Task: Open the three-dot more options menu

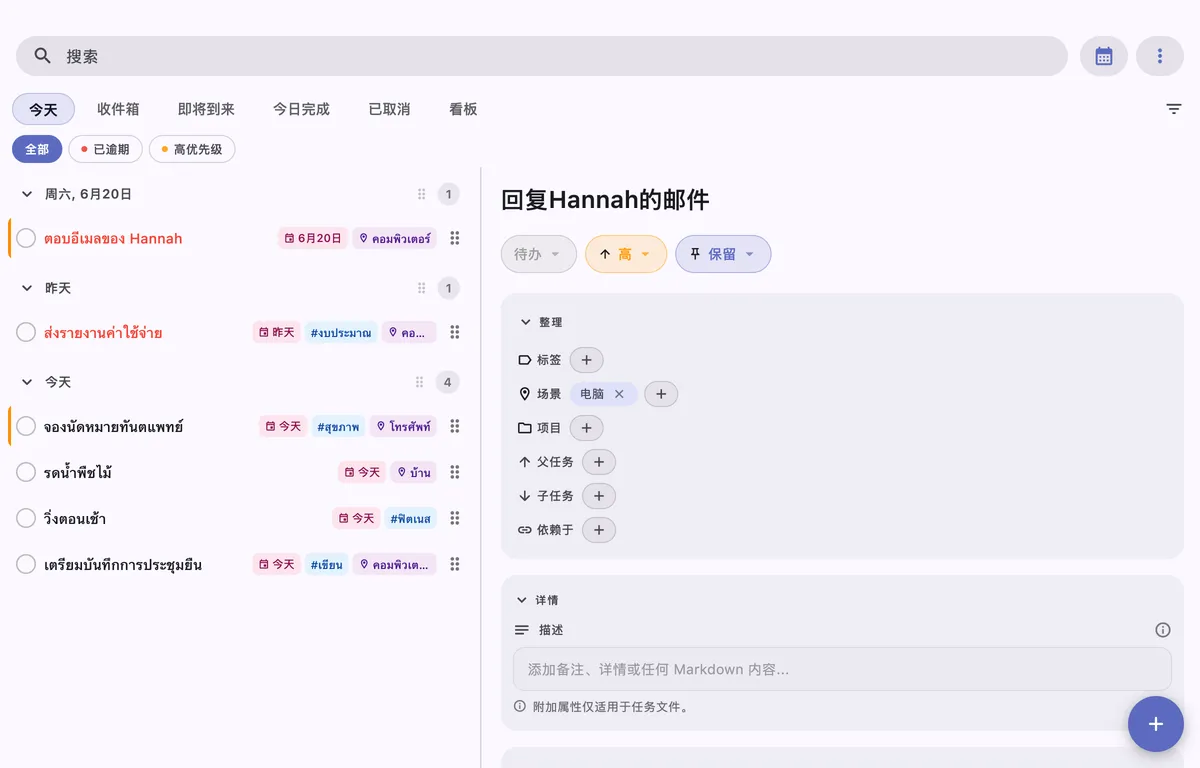Action: (x=1160, y=56)
